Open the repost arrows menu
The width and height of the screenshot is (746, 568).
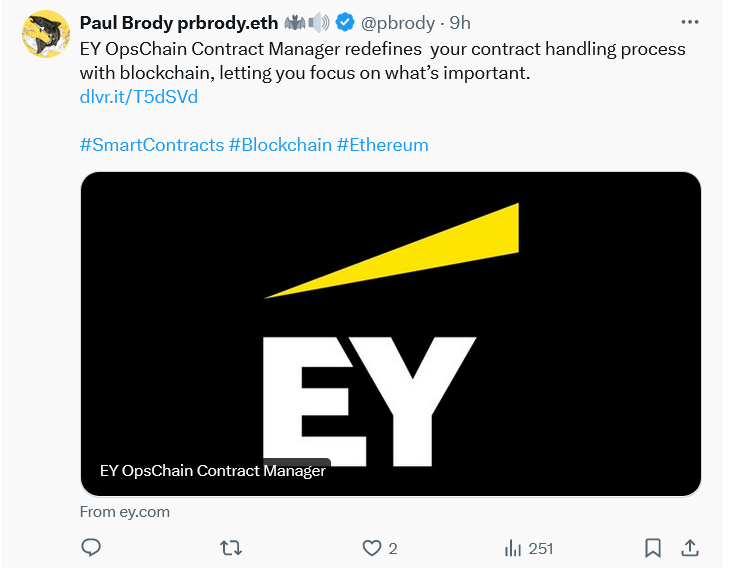pos(230,548)
